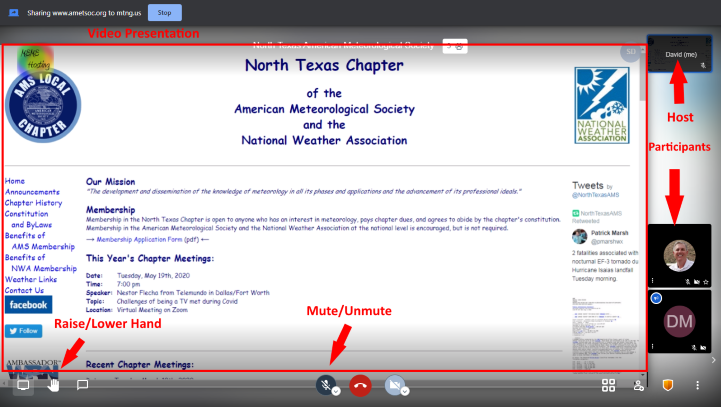Collapse the participant filmstrip with the chevron
This screenshot has width=721, height=407.
click(x=713, y=360)
